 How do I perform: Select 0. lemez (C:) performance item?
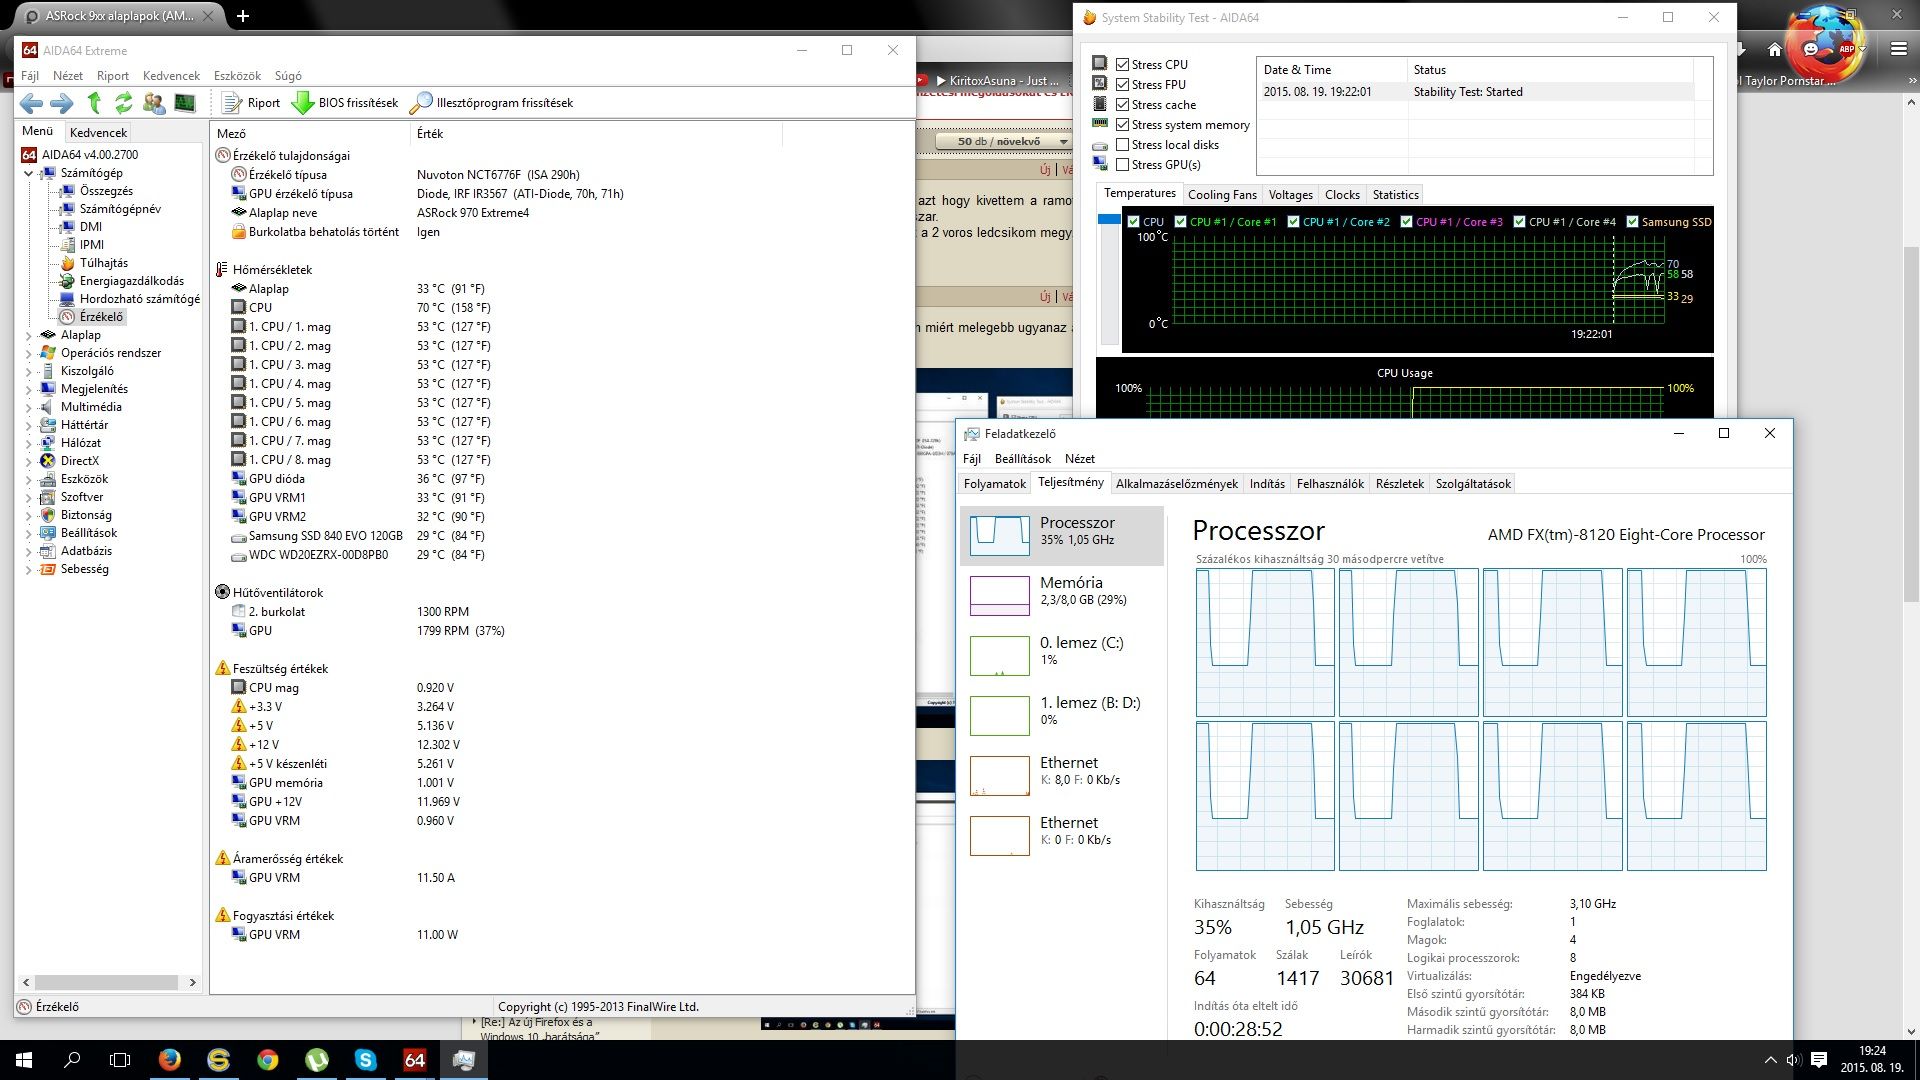1062,655
